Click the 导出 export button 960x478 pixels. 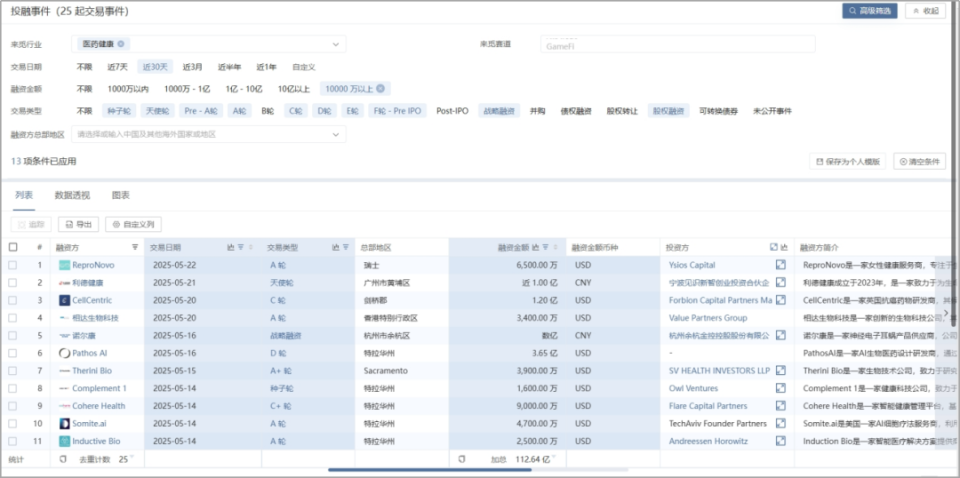coord(78,225)
